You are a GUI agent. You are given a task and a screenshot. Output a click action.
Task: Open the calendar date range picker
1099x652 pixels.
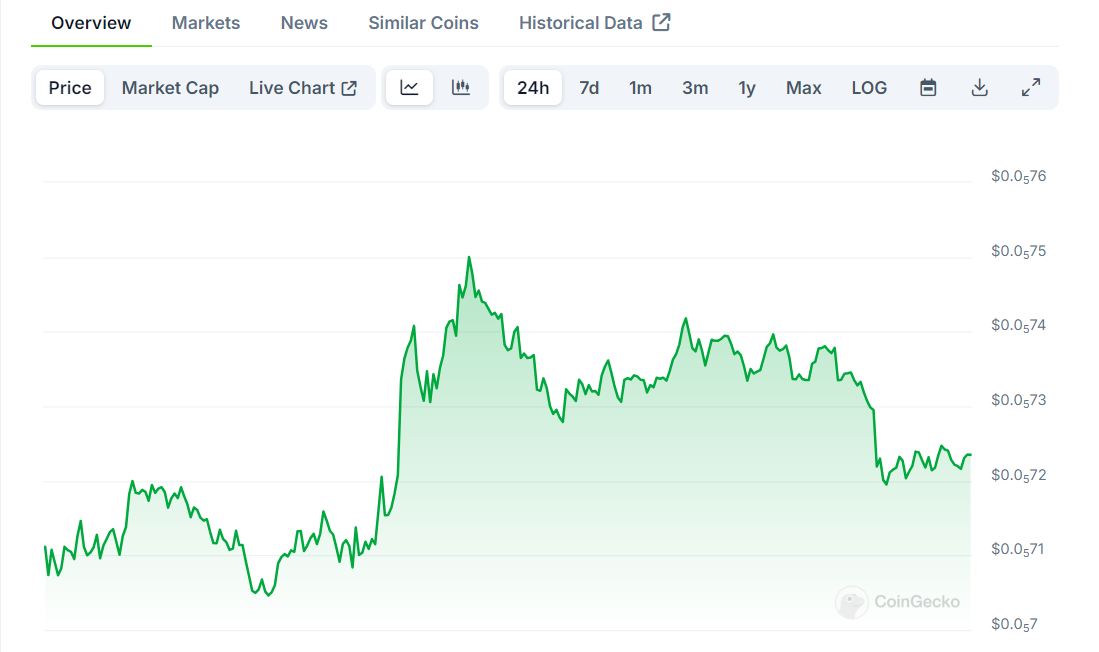[x=928, y=88]
